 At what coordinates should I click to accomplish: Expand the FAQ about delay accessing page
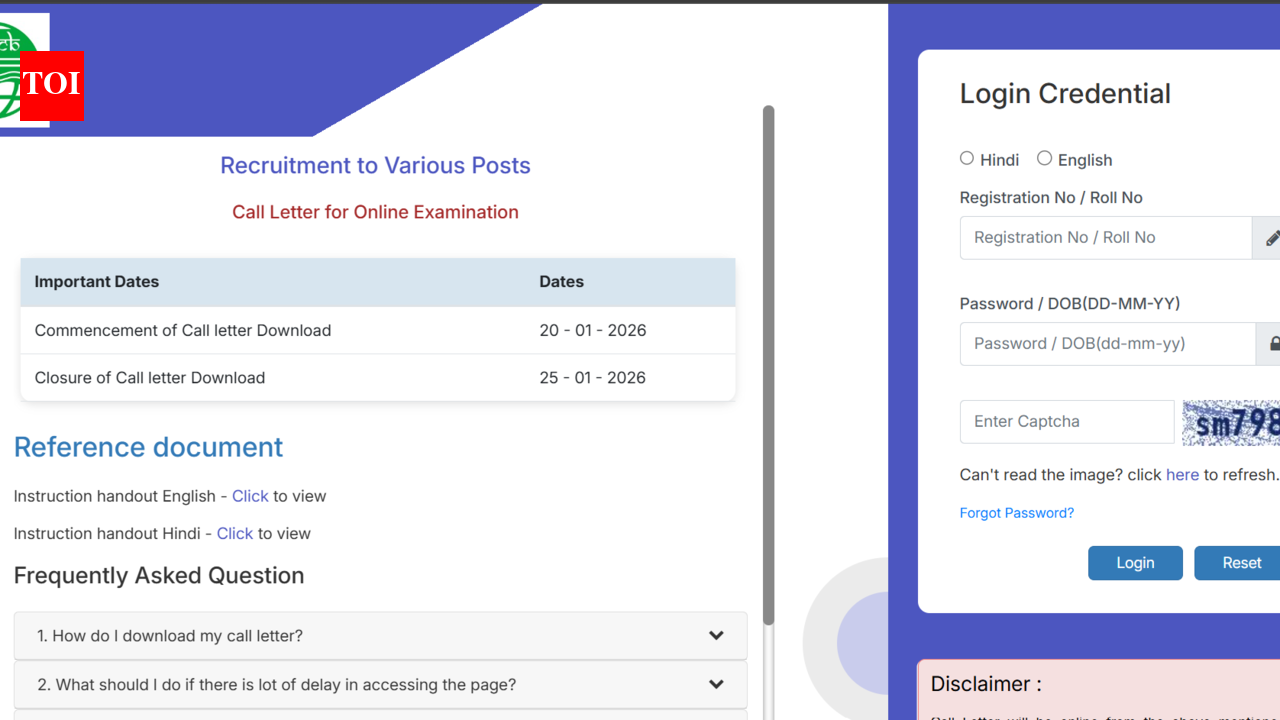click(x=276, y=685)
